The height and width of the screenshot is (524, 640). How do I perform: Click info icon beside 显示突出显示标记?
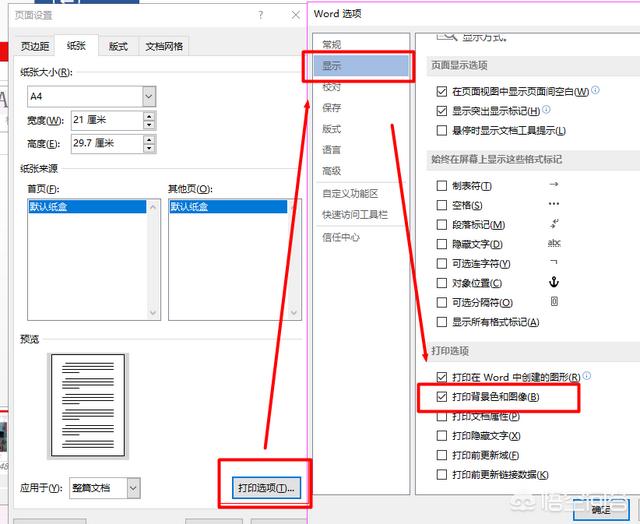[547, 109]
